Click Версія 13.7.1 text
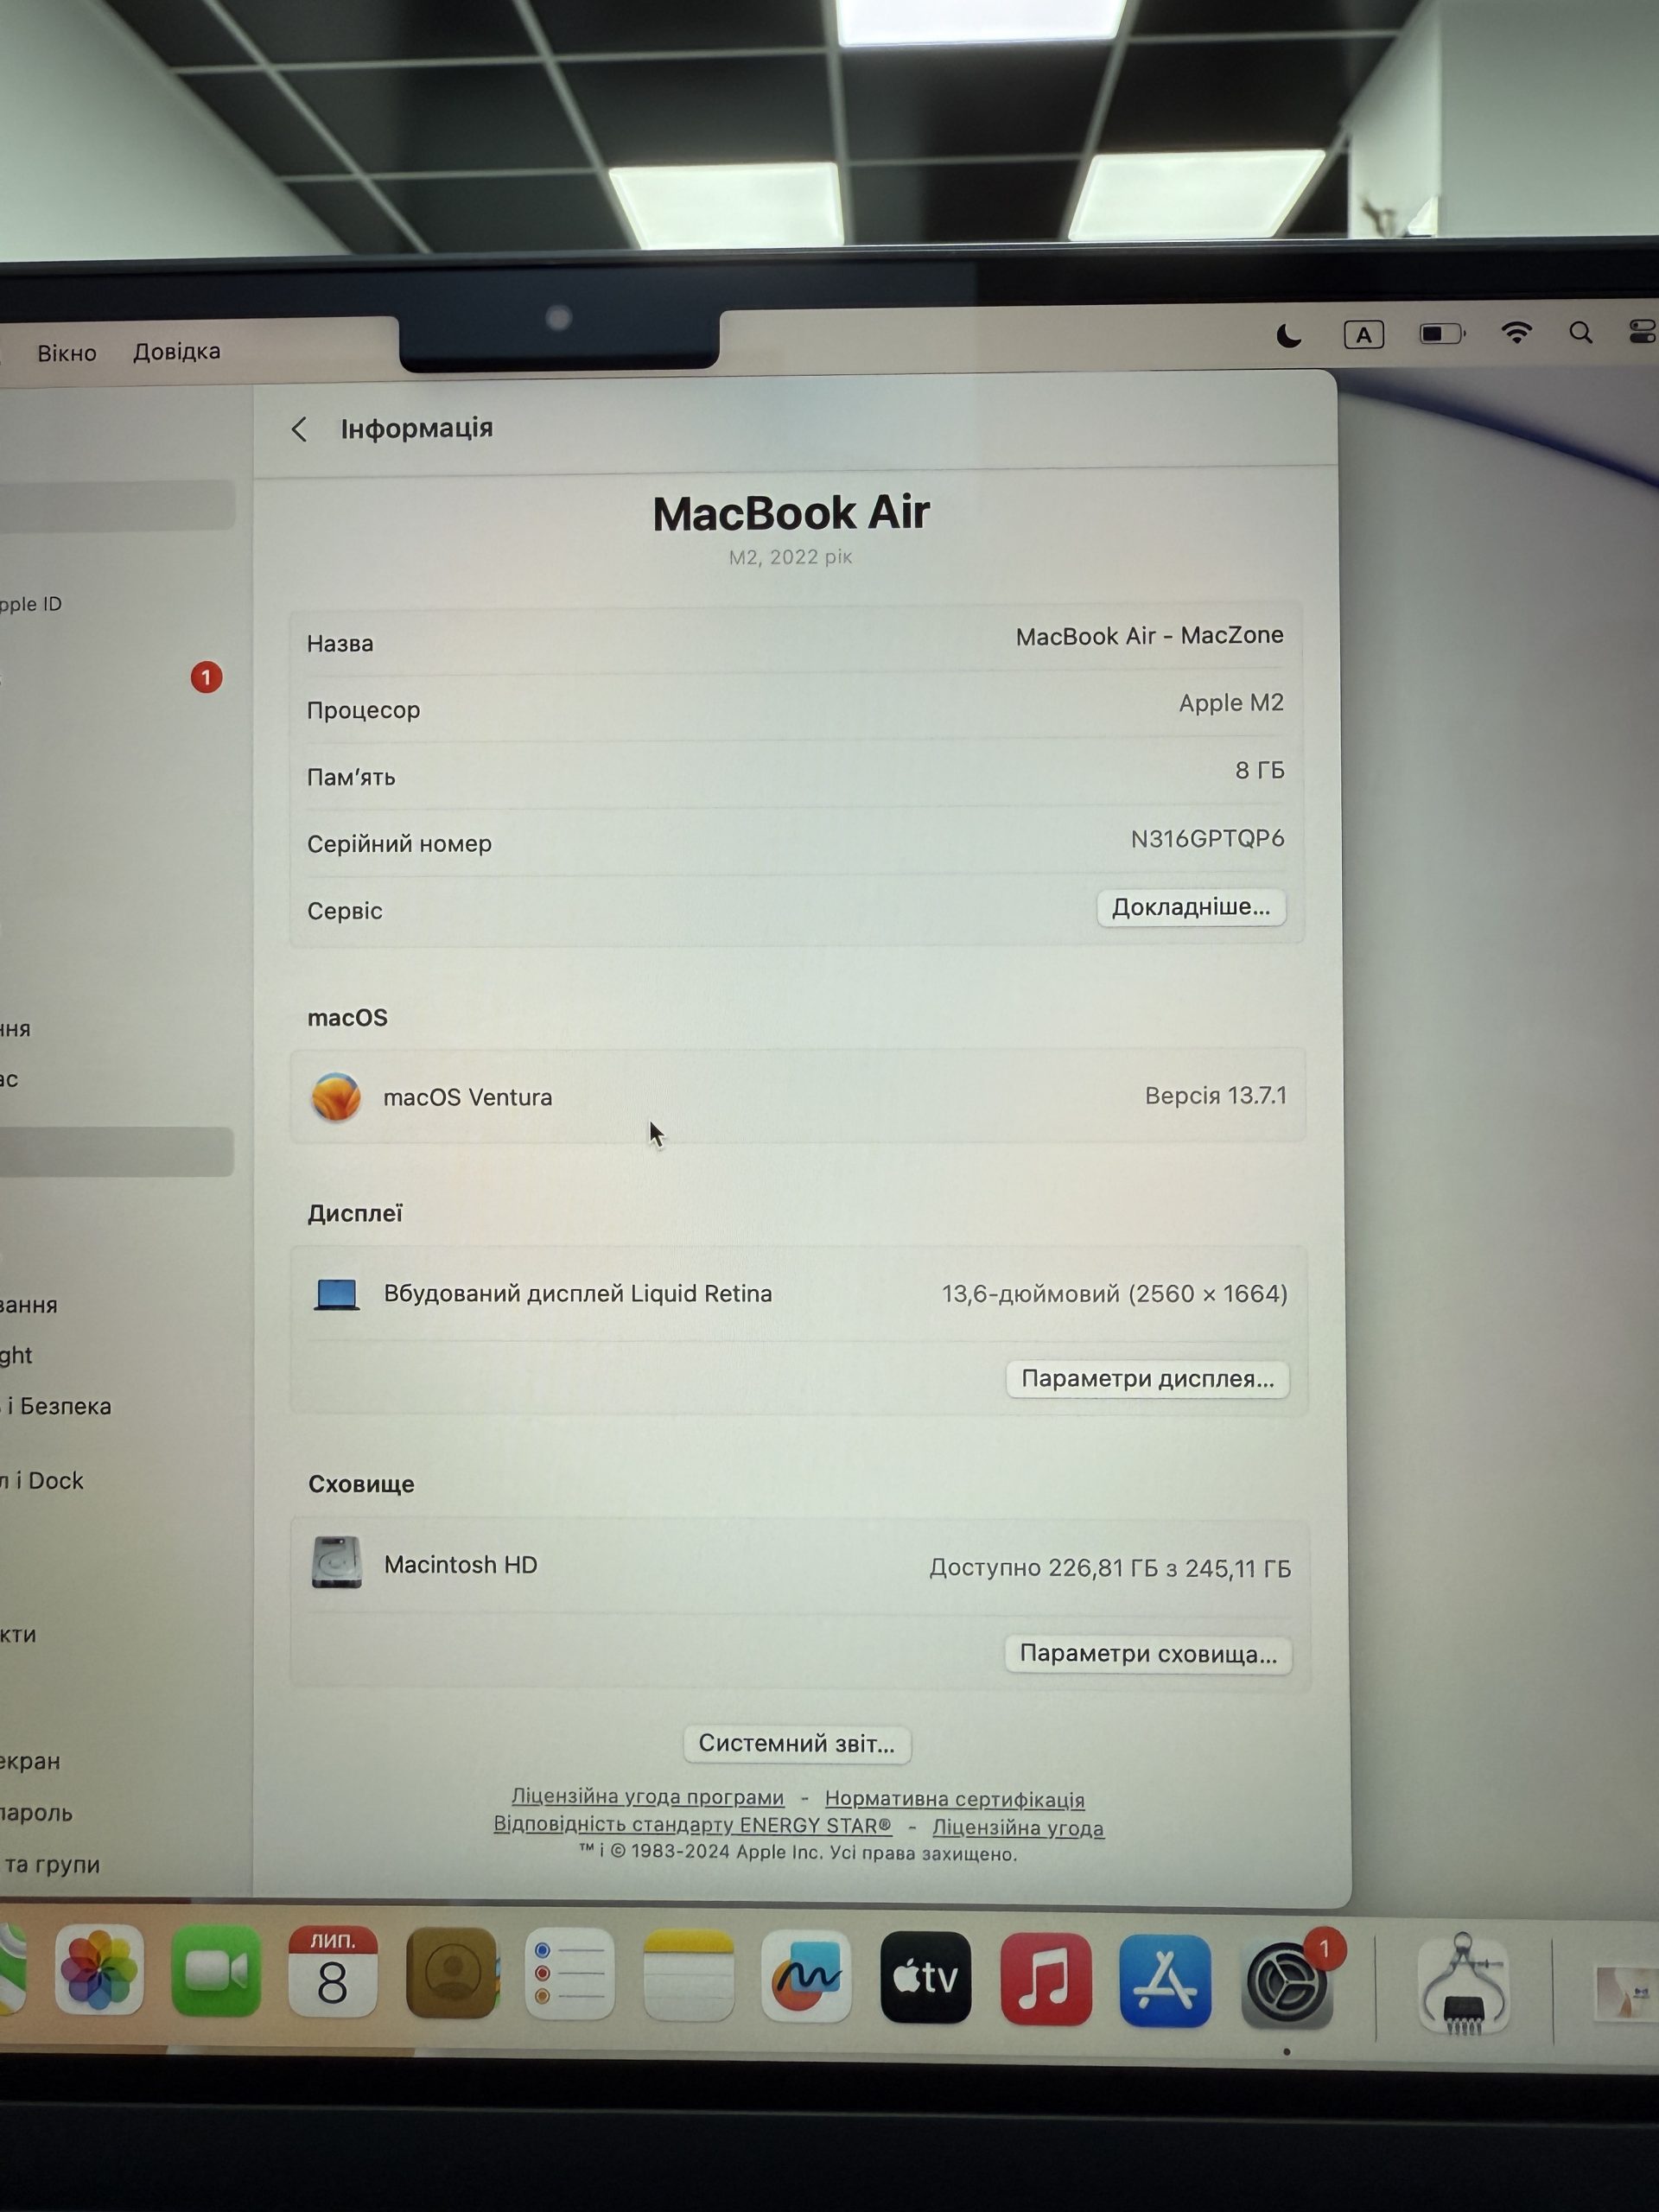 click(1215, 1096)
